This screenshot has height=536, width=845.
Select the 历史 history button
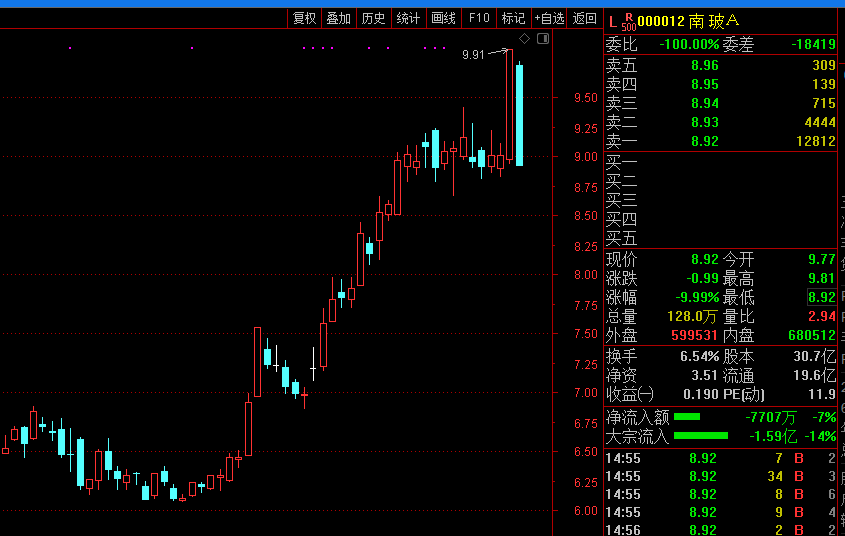(x=373, y=18)
